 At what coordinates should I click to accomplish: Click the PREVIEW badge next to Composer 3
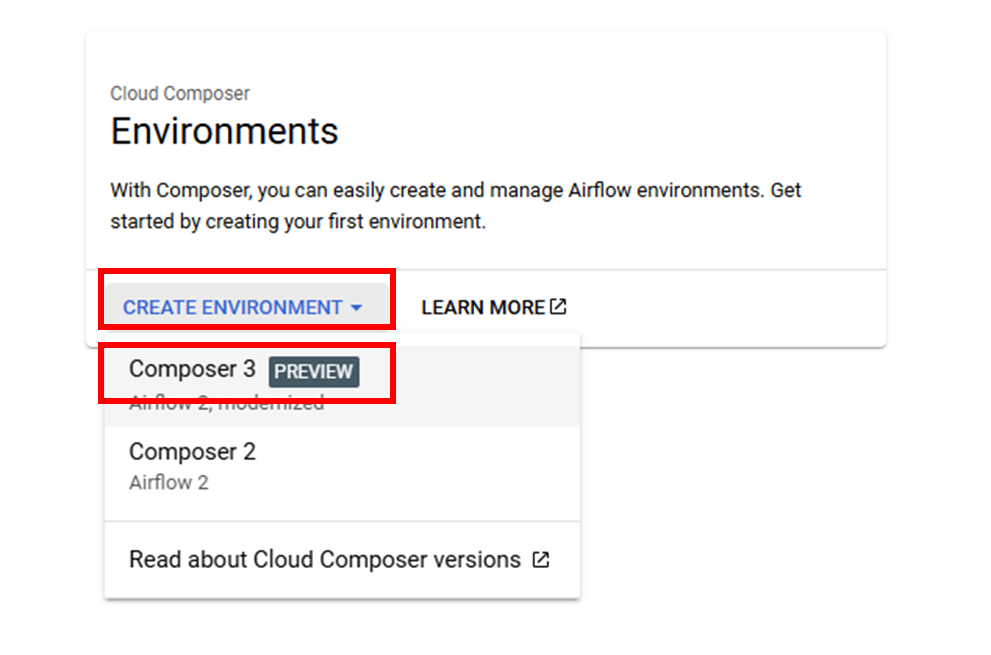coord(314,371)
